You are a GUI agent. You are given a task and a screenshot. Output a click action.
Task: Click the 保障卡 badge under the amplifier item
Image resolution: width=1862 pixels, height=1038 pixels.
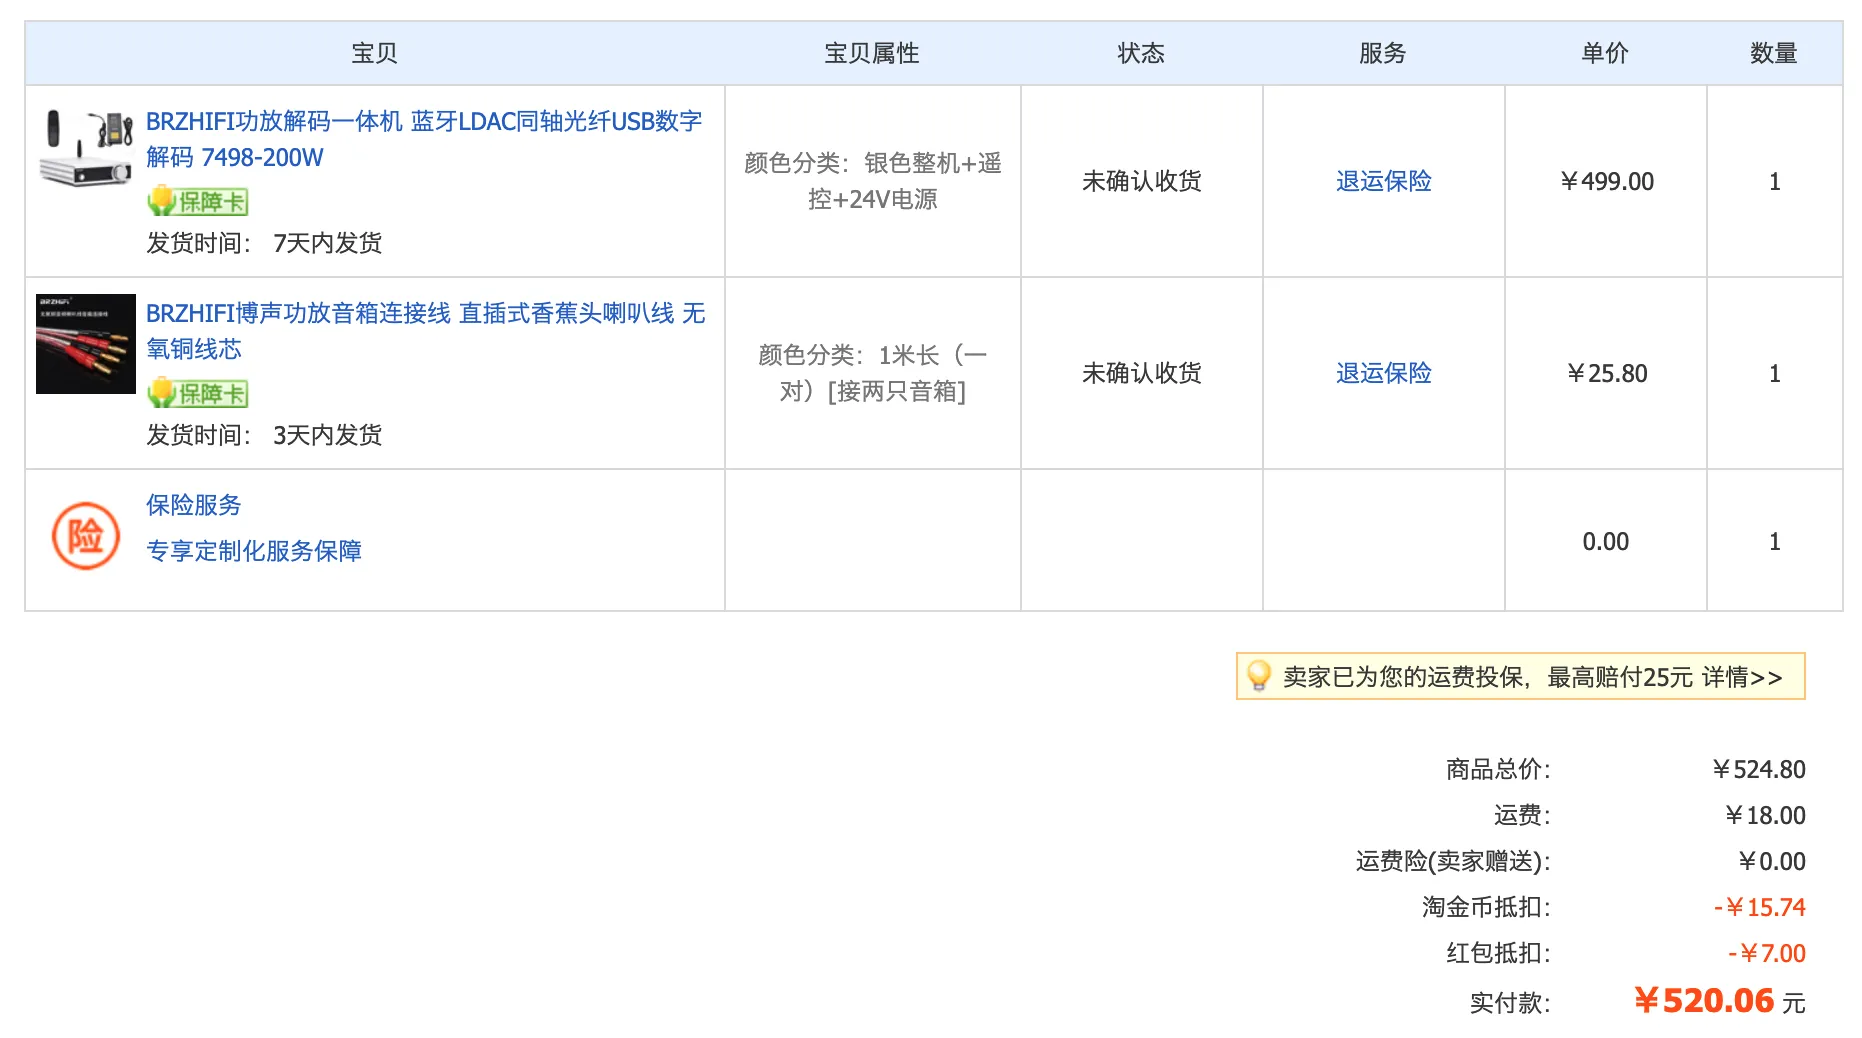point(198,202)
